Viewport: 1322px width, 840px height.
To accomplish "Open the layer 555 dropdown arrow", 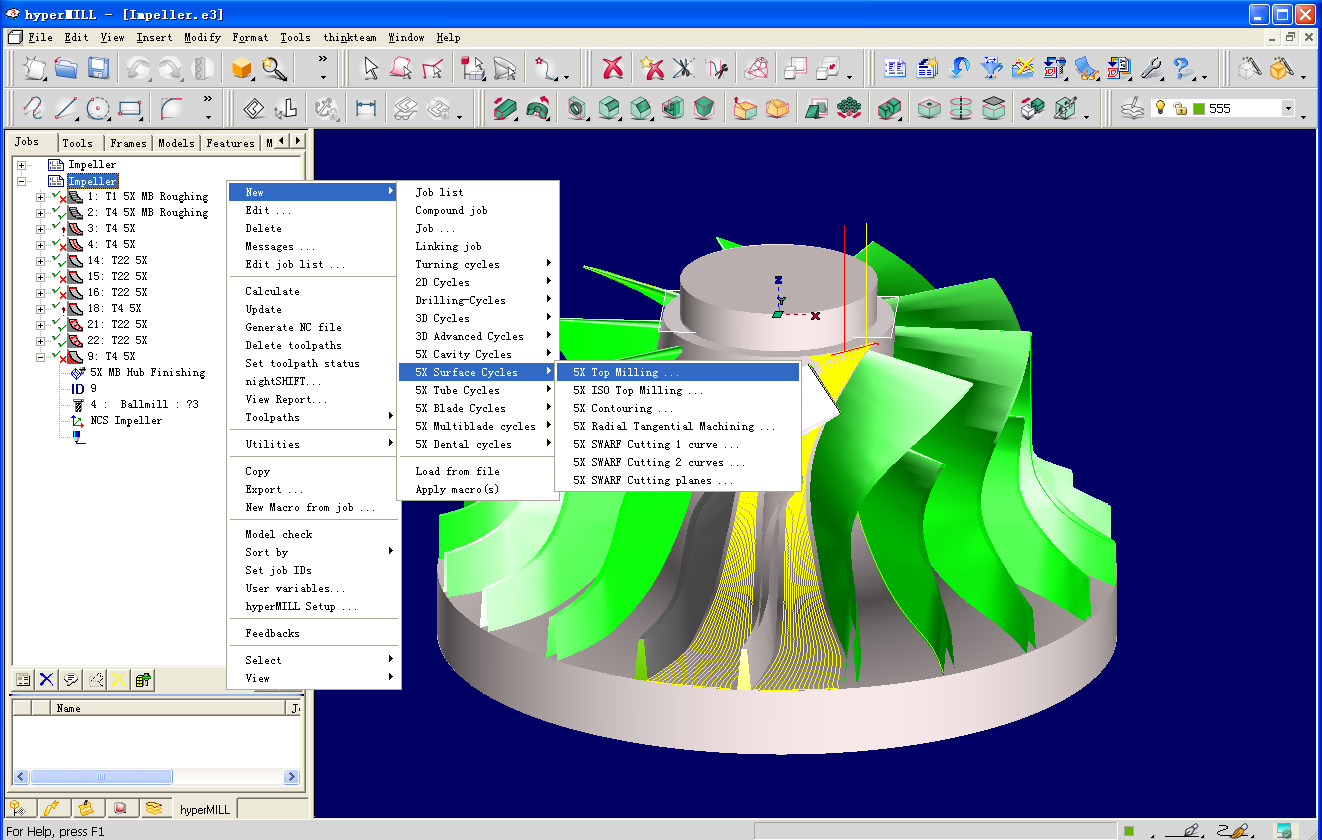I will (1288, 108).
